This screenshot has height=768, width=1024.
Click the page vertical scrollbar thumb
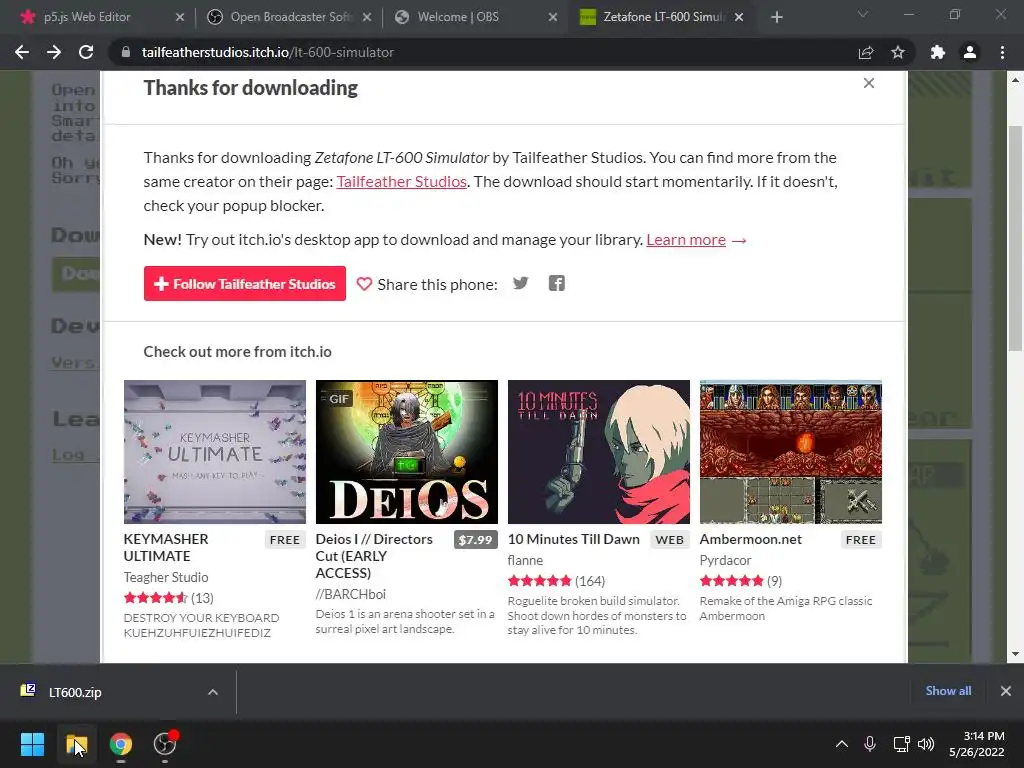tap(1015, 238)
